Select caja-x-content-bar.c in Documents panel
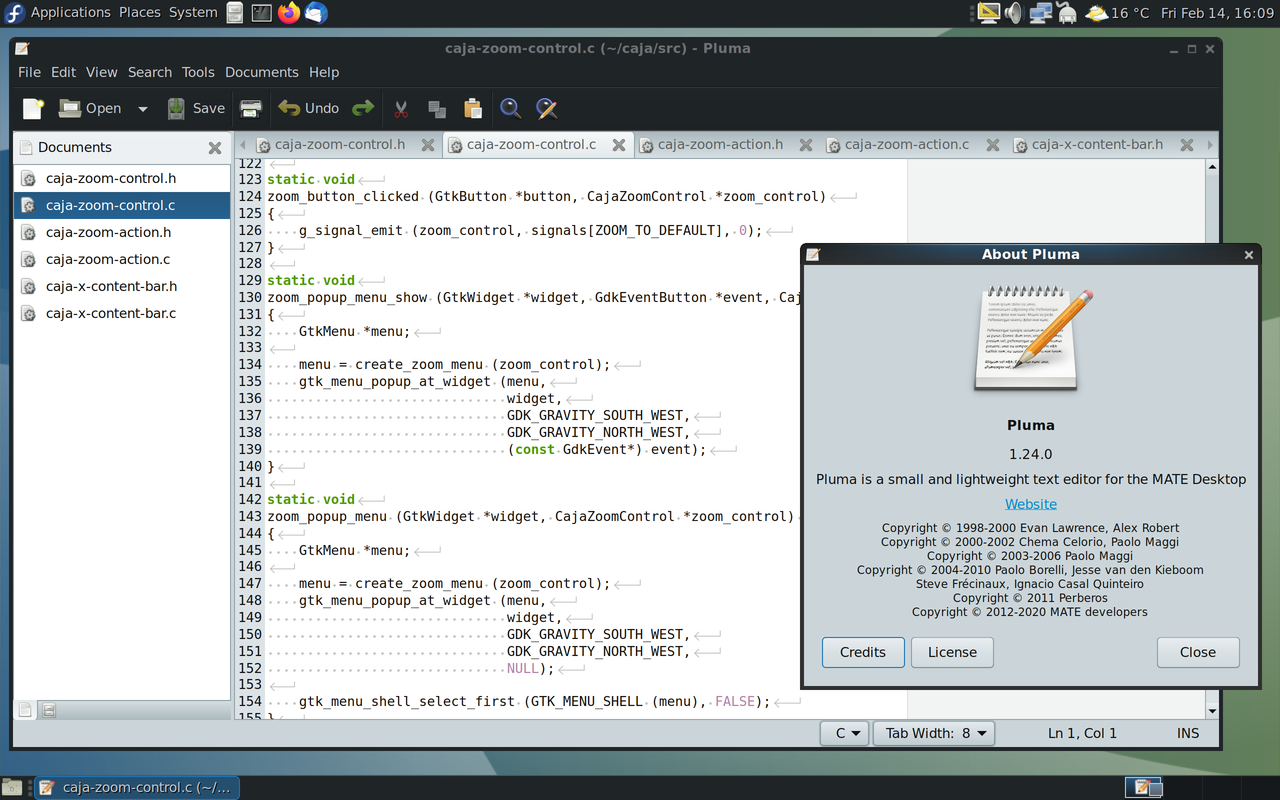The image size is (1280, 800). click(122, 313)
